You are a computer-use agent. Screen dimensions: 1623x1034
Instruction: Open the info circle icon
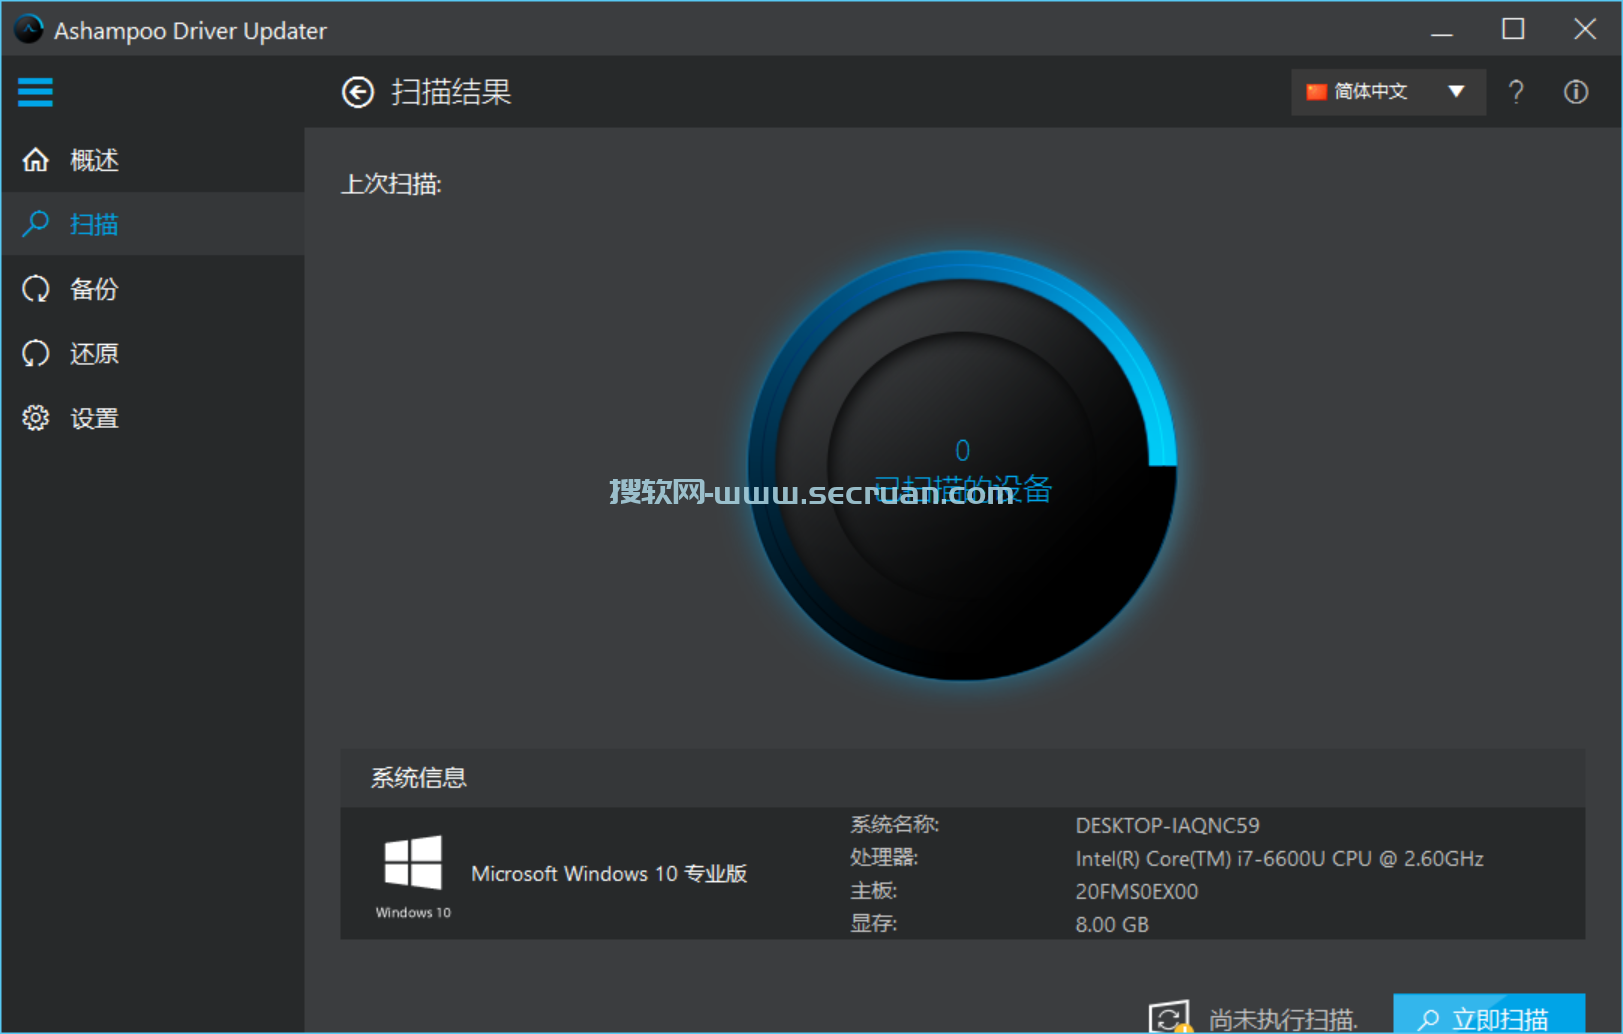tap(1576, 92)
